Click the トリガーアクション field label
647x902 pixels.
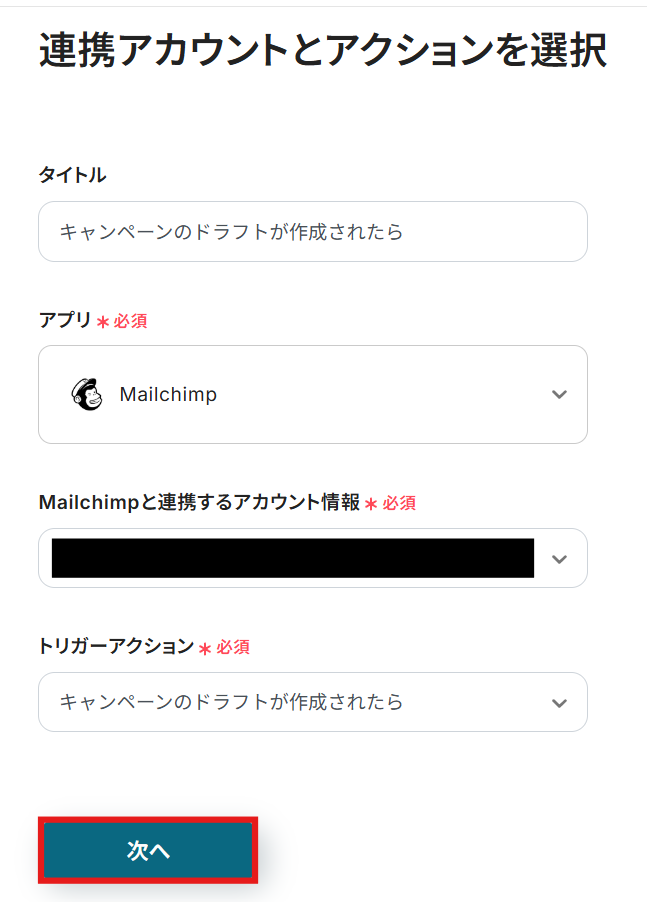115,646
